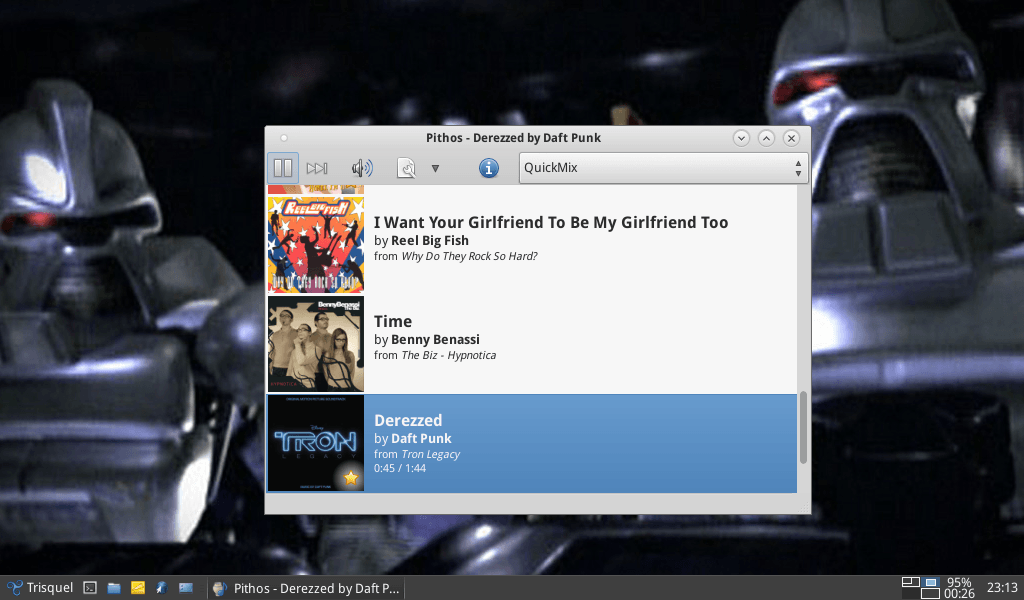Show song info with the blue info icon
This screenshot has height=600, width=1024.
tap(488, 168)
